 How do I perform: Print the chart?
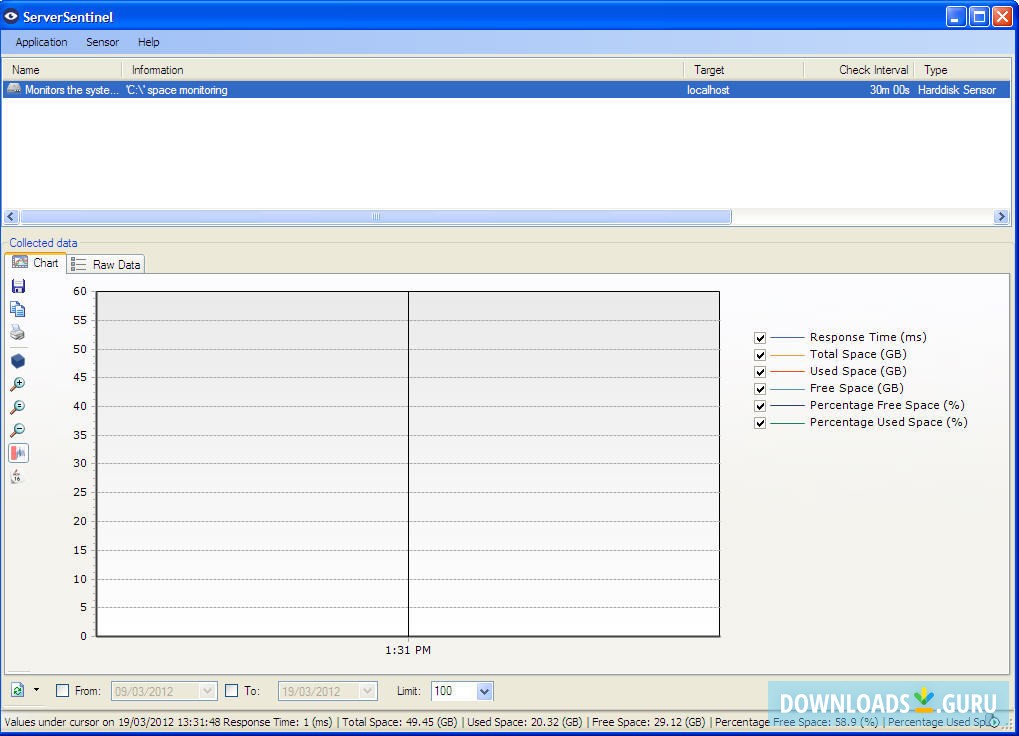18,333
